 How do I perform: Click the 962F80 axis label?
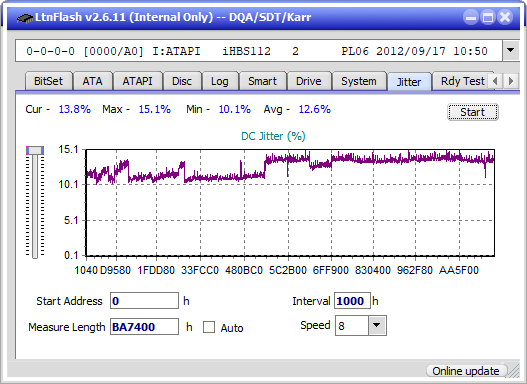pos(415,270)
